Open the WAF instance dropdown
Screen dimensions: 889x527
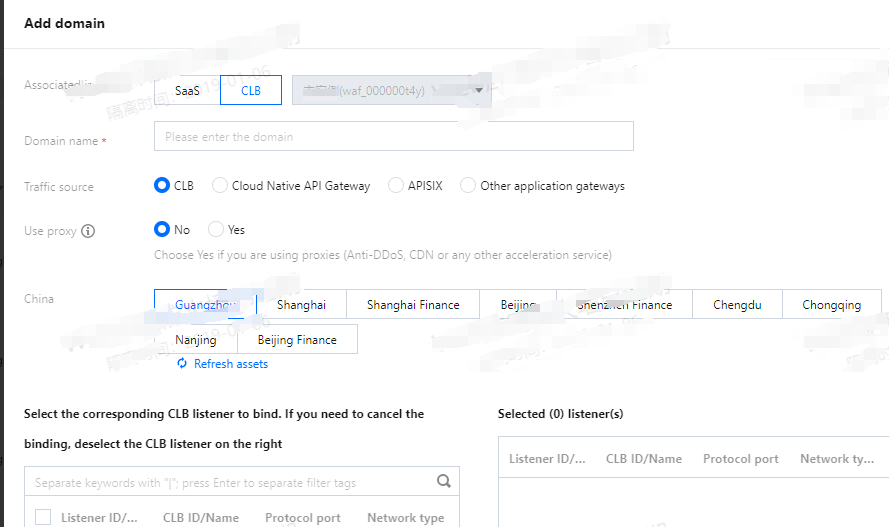pos(391,91)
